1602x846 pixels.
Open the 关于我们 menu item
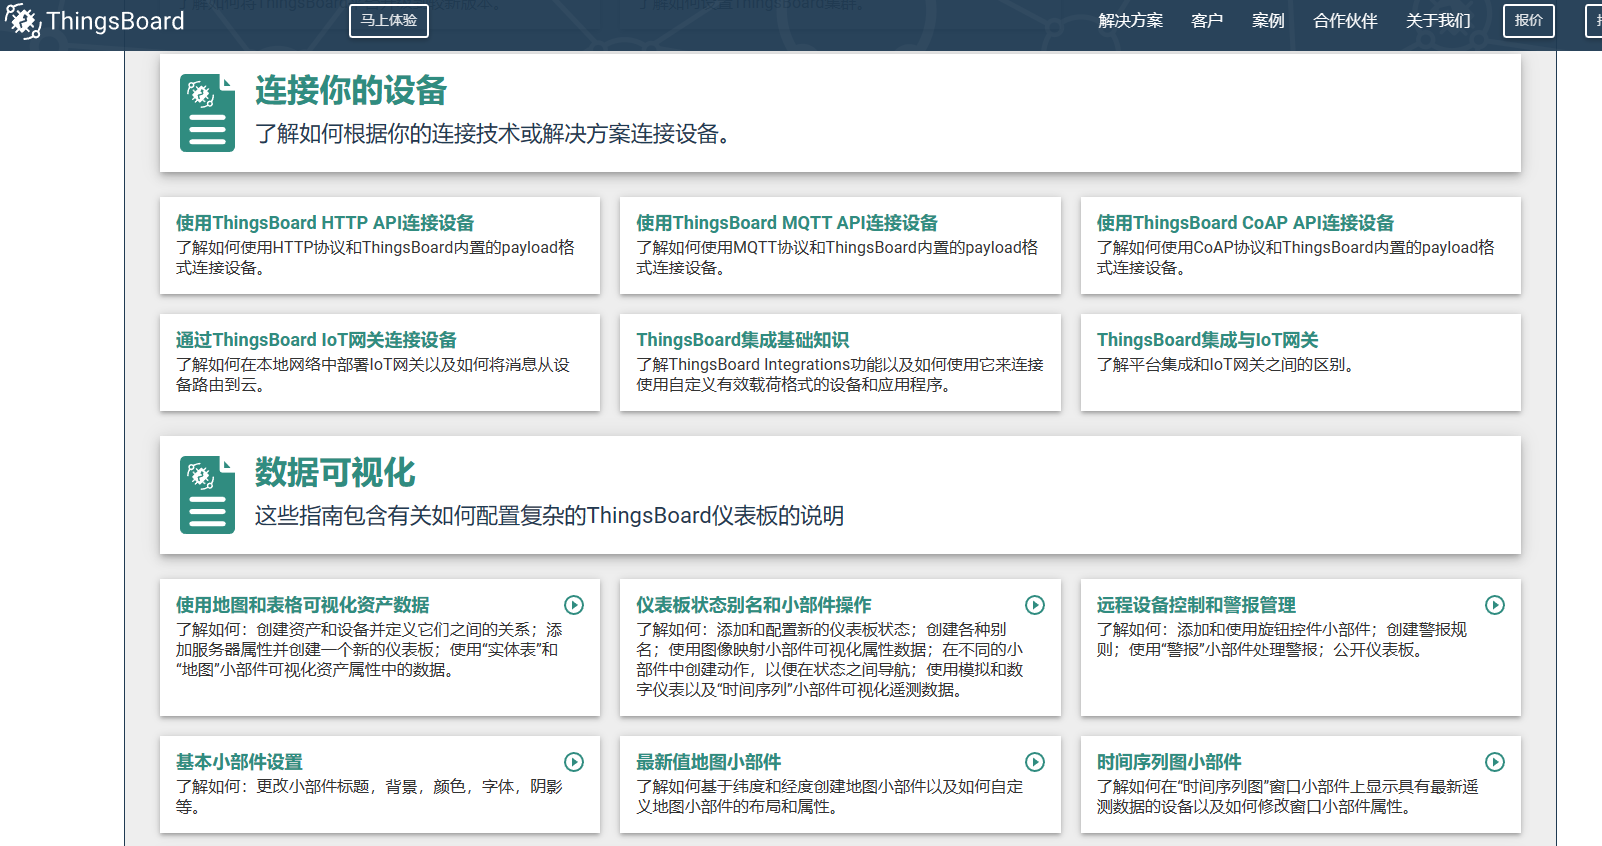[x=1438, y=21]
